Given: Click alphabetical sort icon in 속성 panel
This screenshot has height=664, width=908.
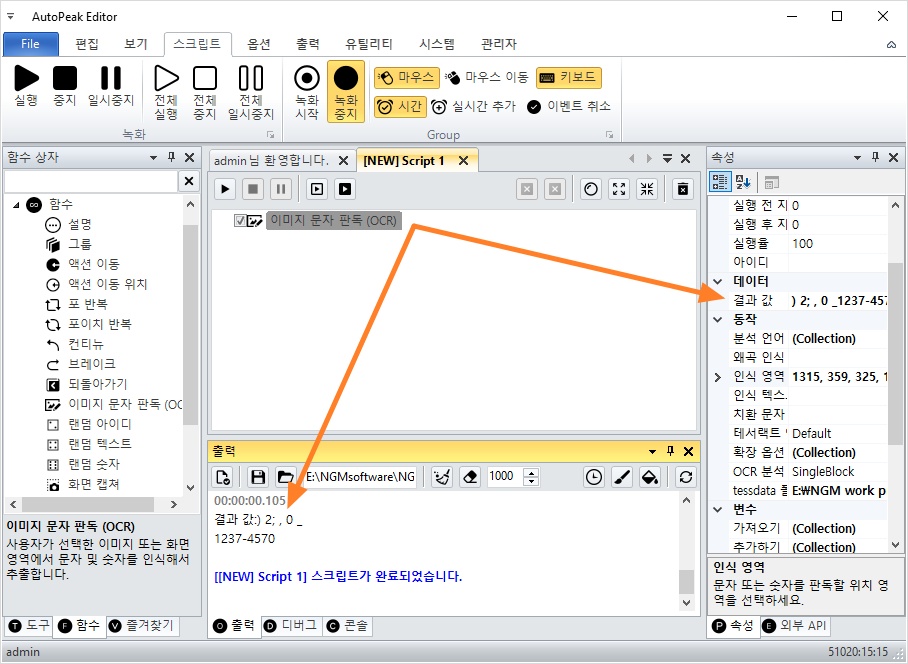Looking at the screenshot, I should pos(742,182).
